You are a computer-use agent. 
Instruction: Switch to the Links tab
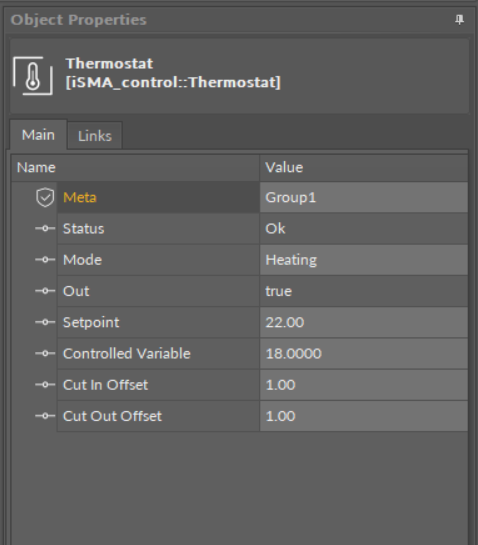(x=95, y=136)
